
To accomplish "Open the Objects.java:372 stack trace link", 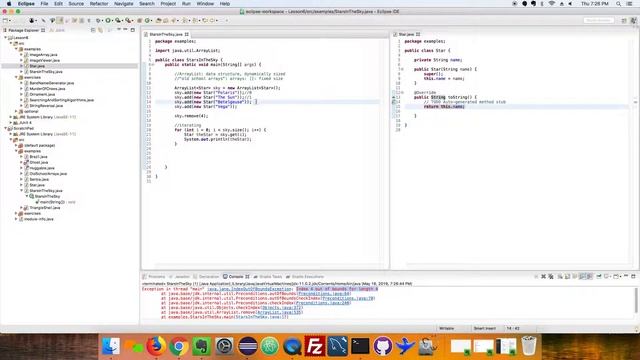I will coord(281,307).
